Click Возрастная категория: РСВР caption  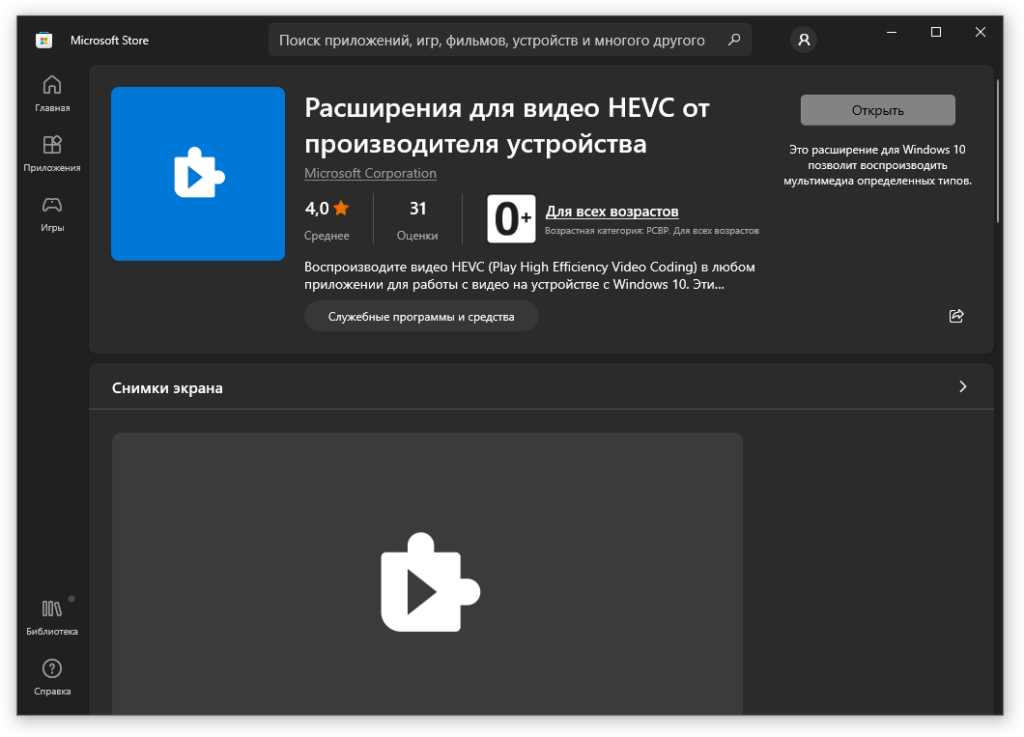coord(652,230)
